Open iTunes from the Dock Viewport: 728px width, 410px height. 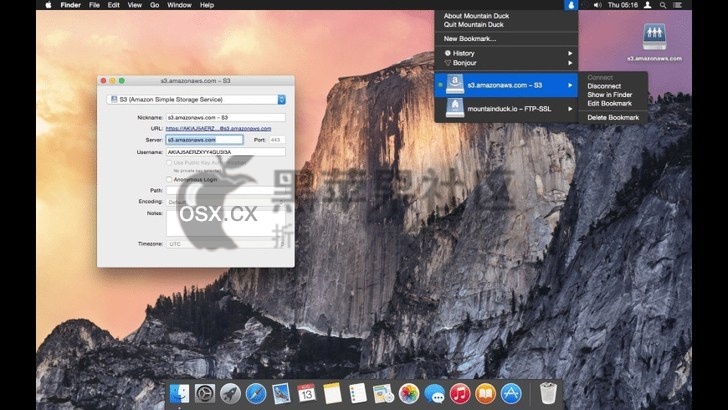(460, 394)
